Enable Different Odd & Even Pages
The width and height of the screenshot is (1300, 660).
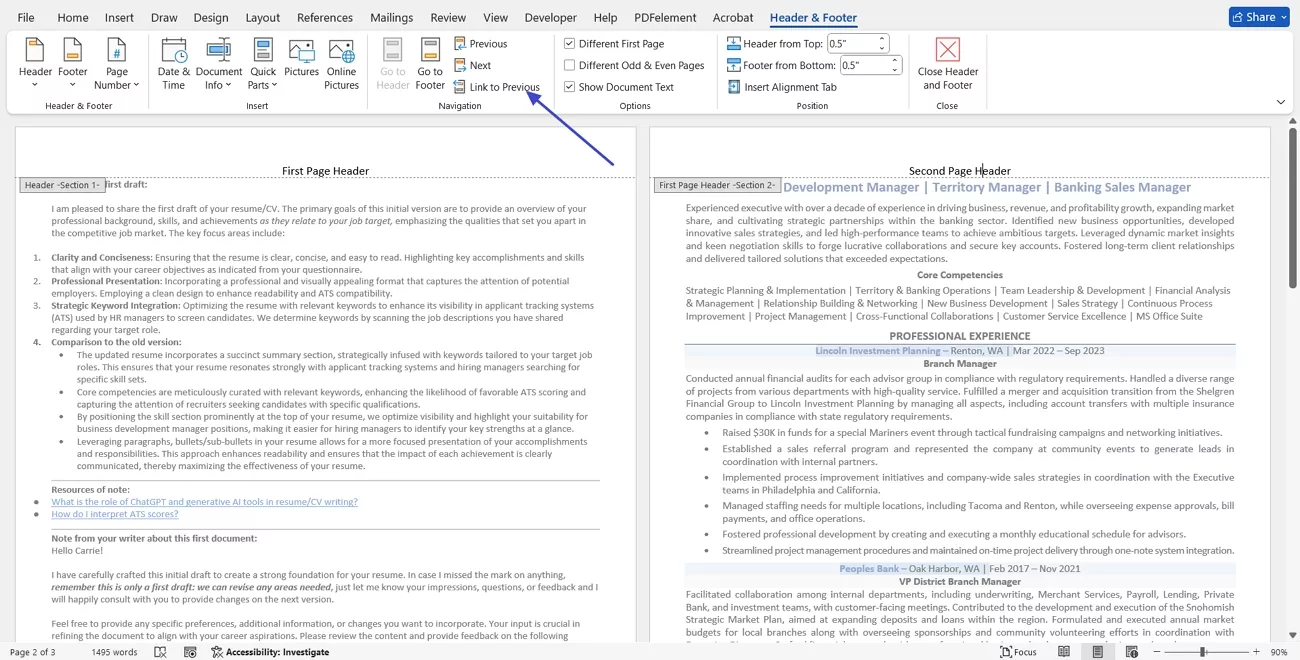[x=569, y=65]
